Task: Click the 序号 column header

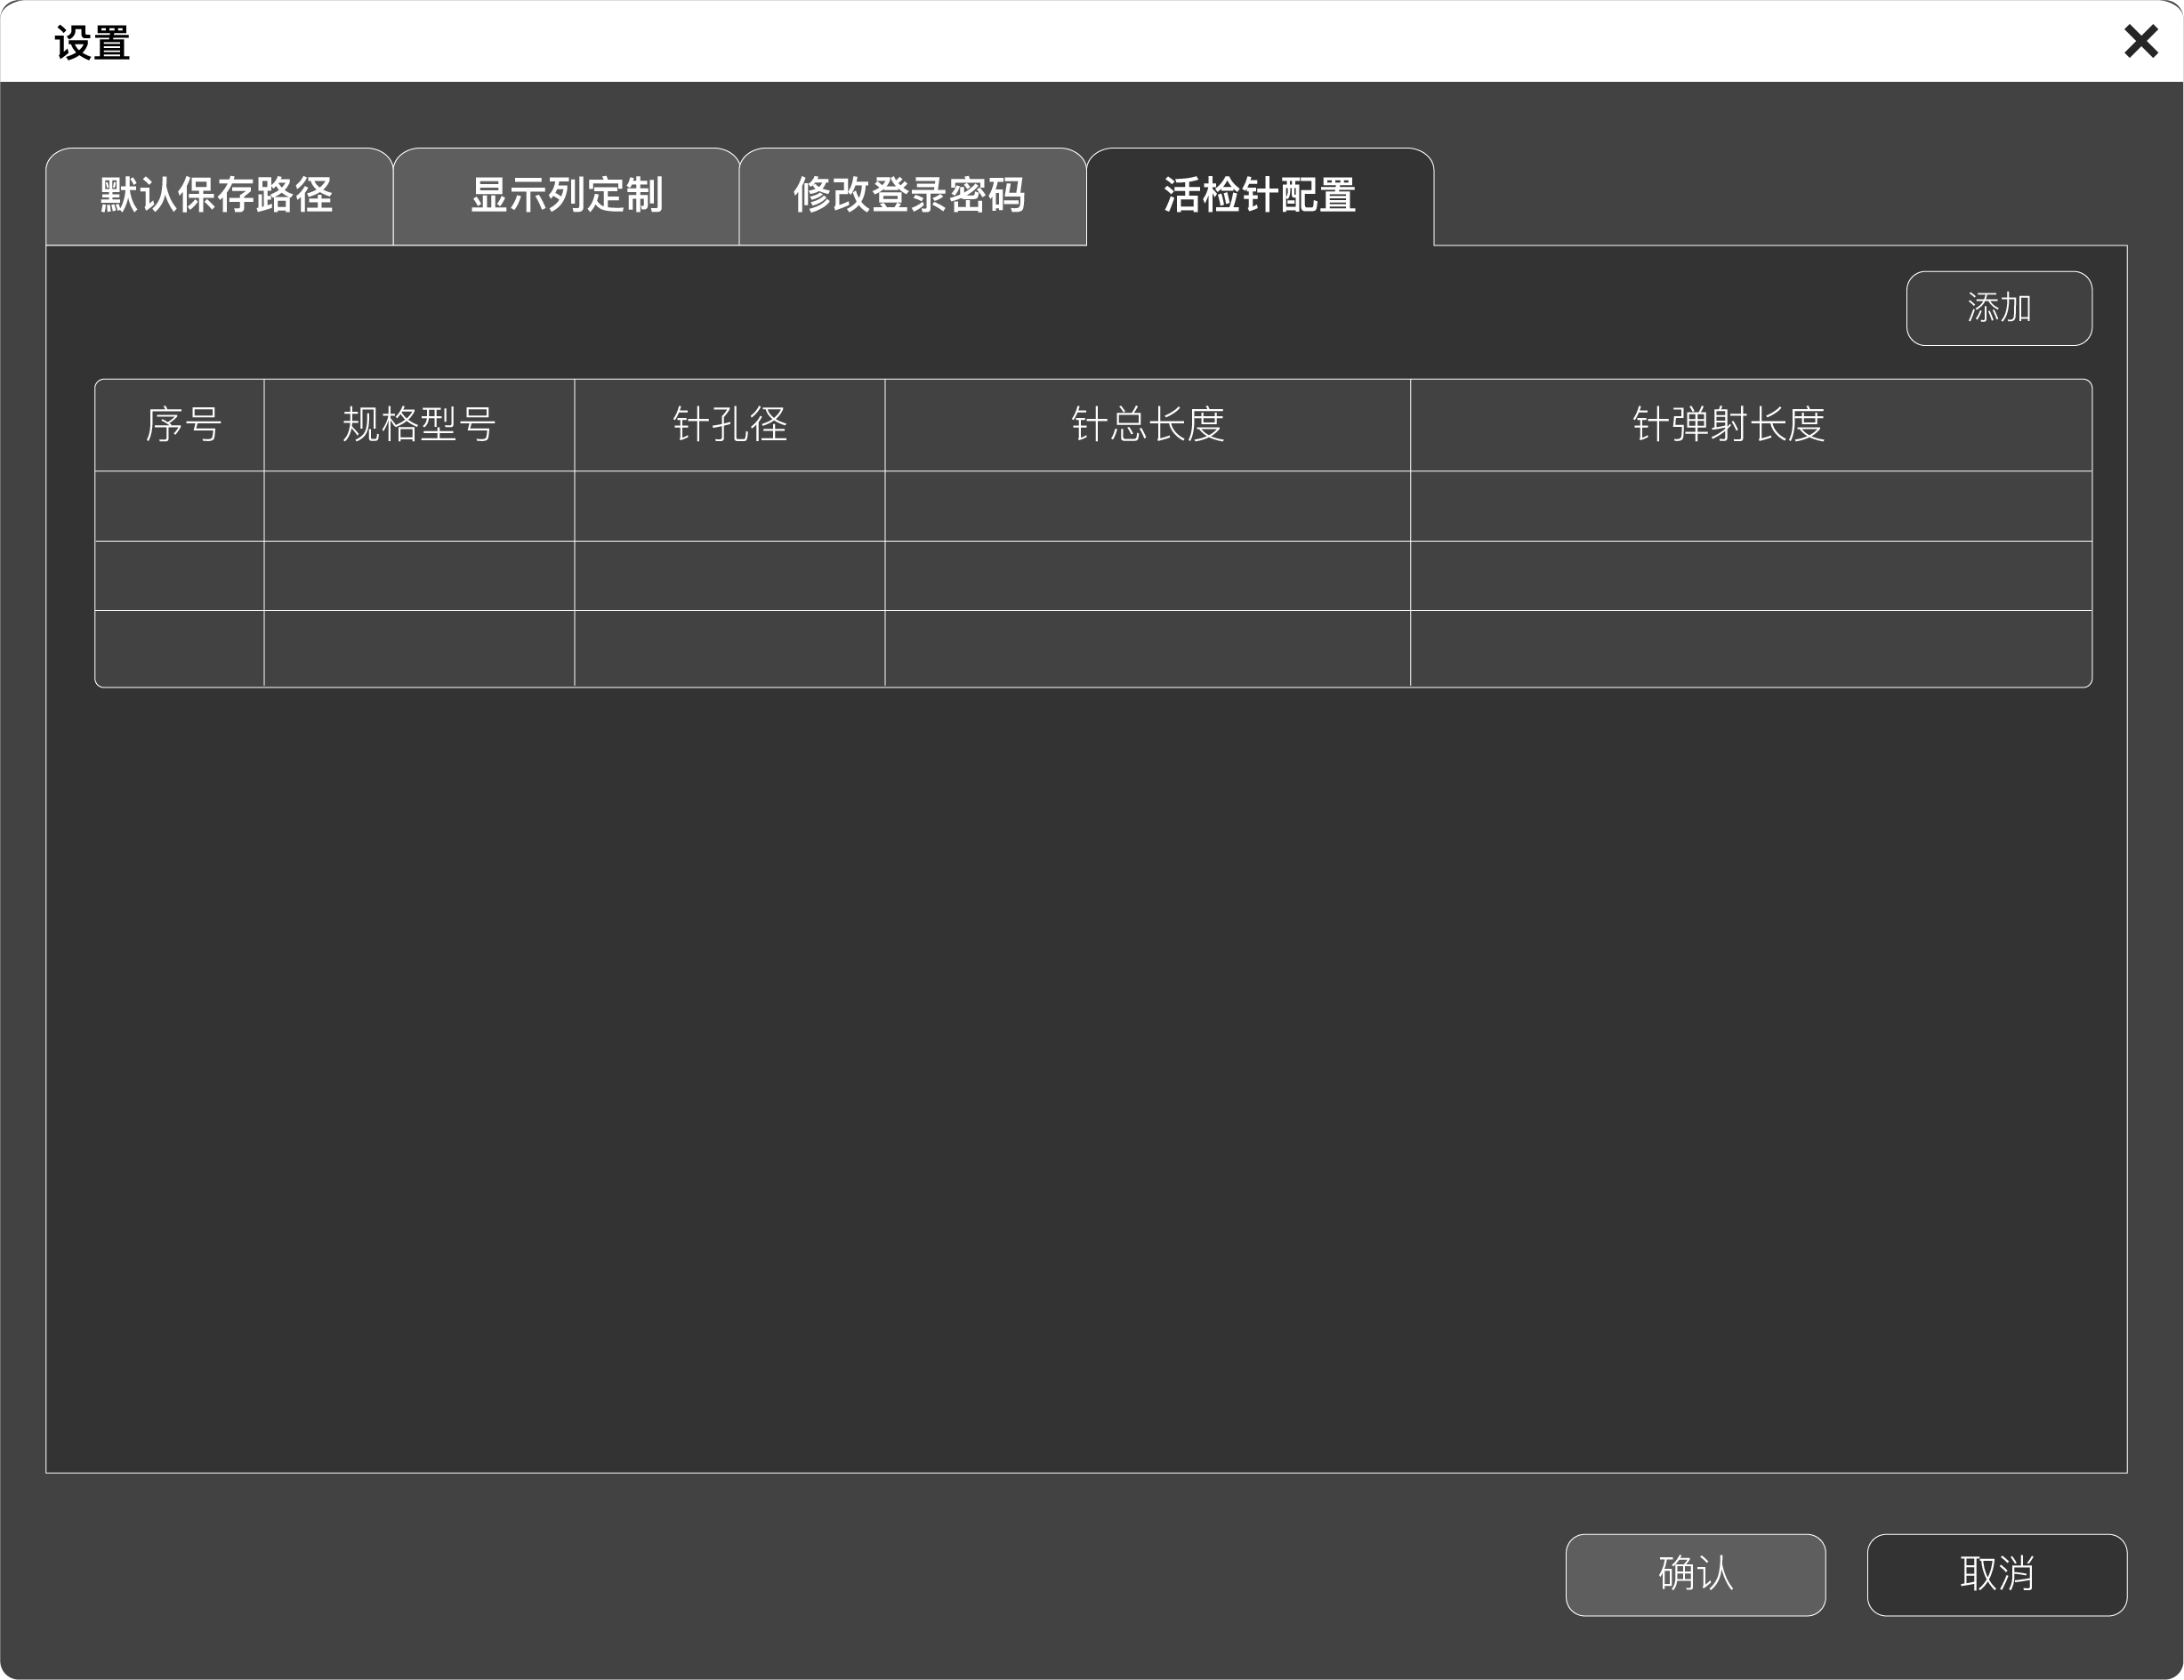Action: coord(181,425)
